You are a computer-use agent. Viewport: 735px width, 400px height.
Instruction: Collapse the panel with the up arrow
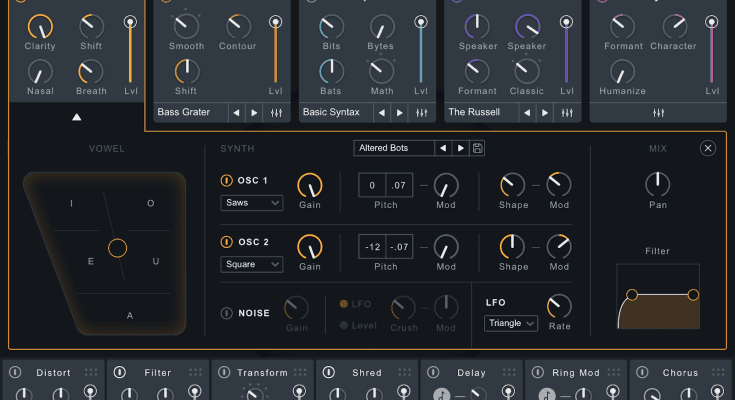77,117
